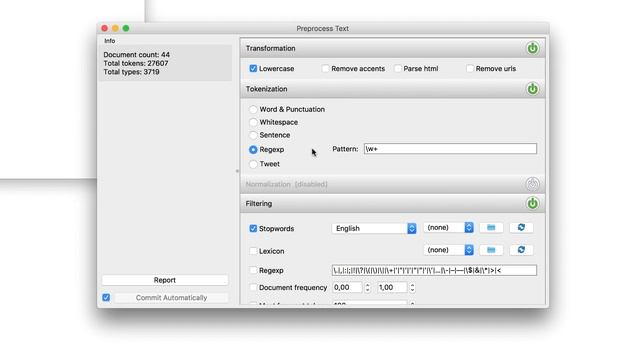640x360 pixels.
Task: Uncheck the Lowercase checkbox
Action: (x=253, y=69)
